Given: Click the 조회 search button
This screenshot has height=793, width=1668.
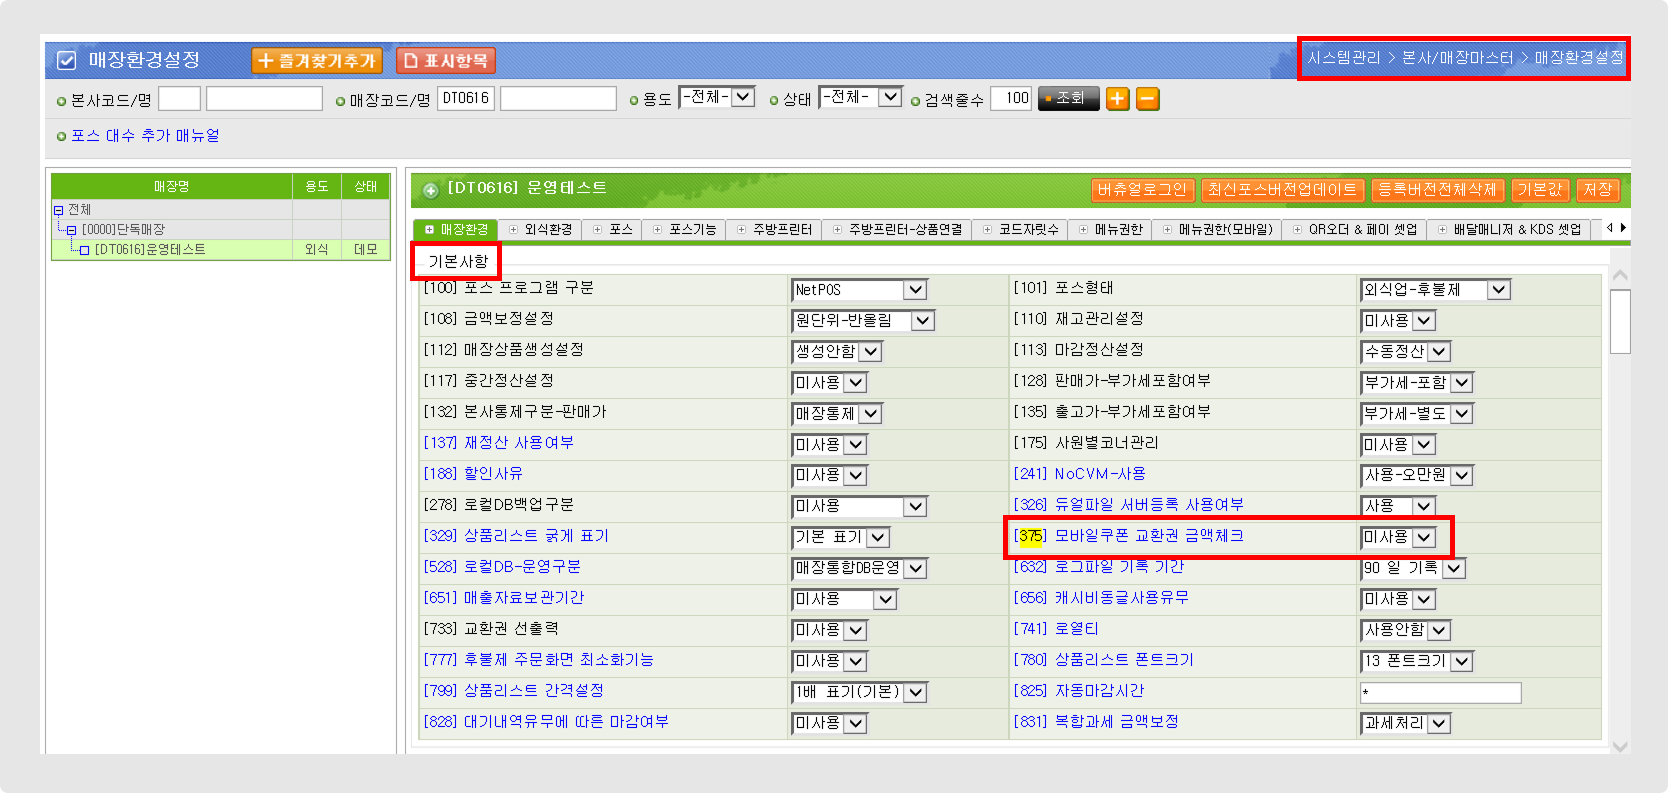Looking at the screenshot, I should click(1068, 98).
